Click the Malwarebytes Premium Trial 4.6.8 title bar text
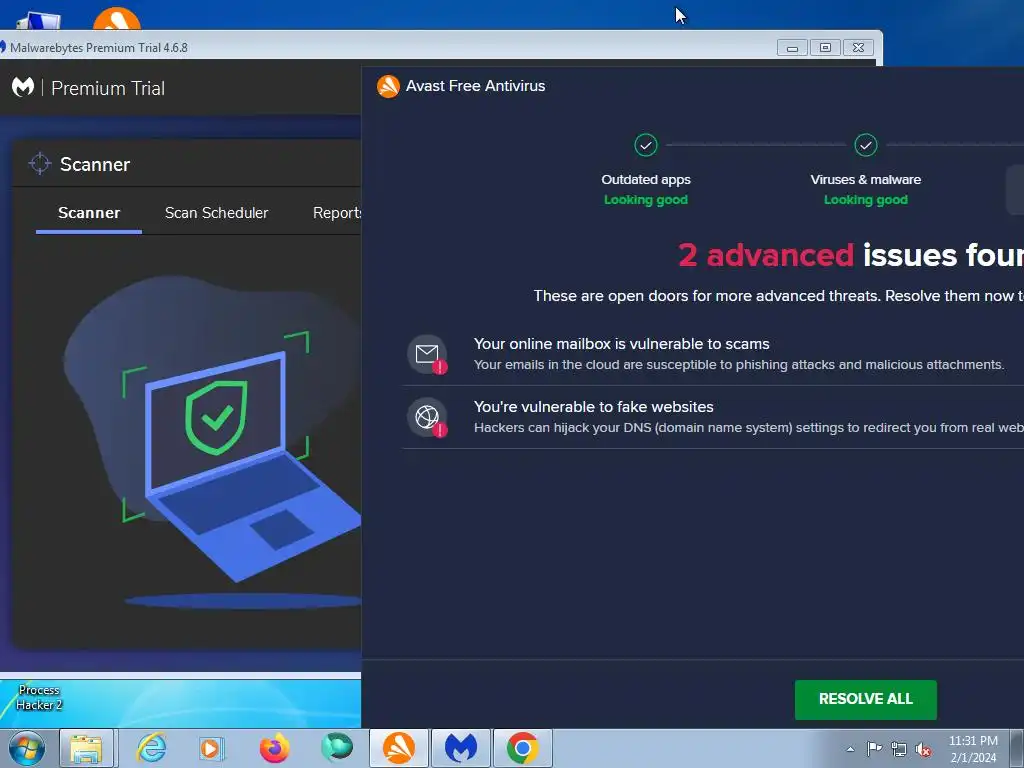This screenshot has height=768, width=1024. [99, 48]
